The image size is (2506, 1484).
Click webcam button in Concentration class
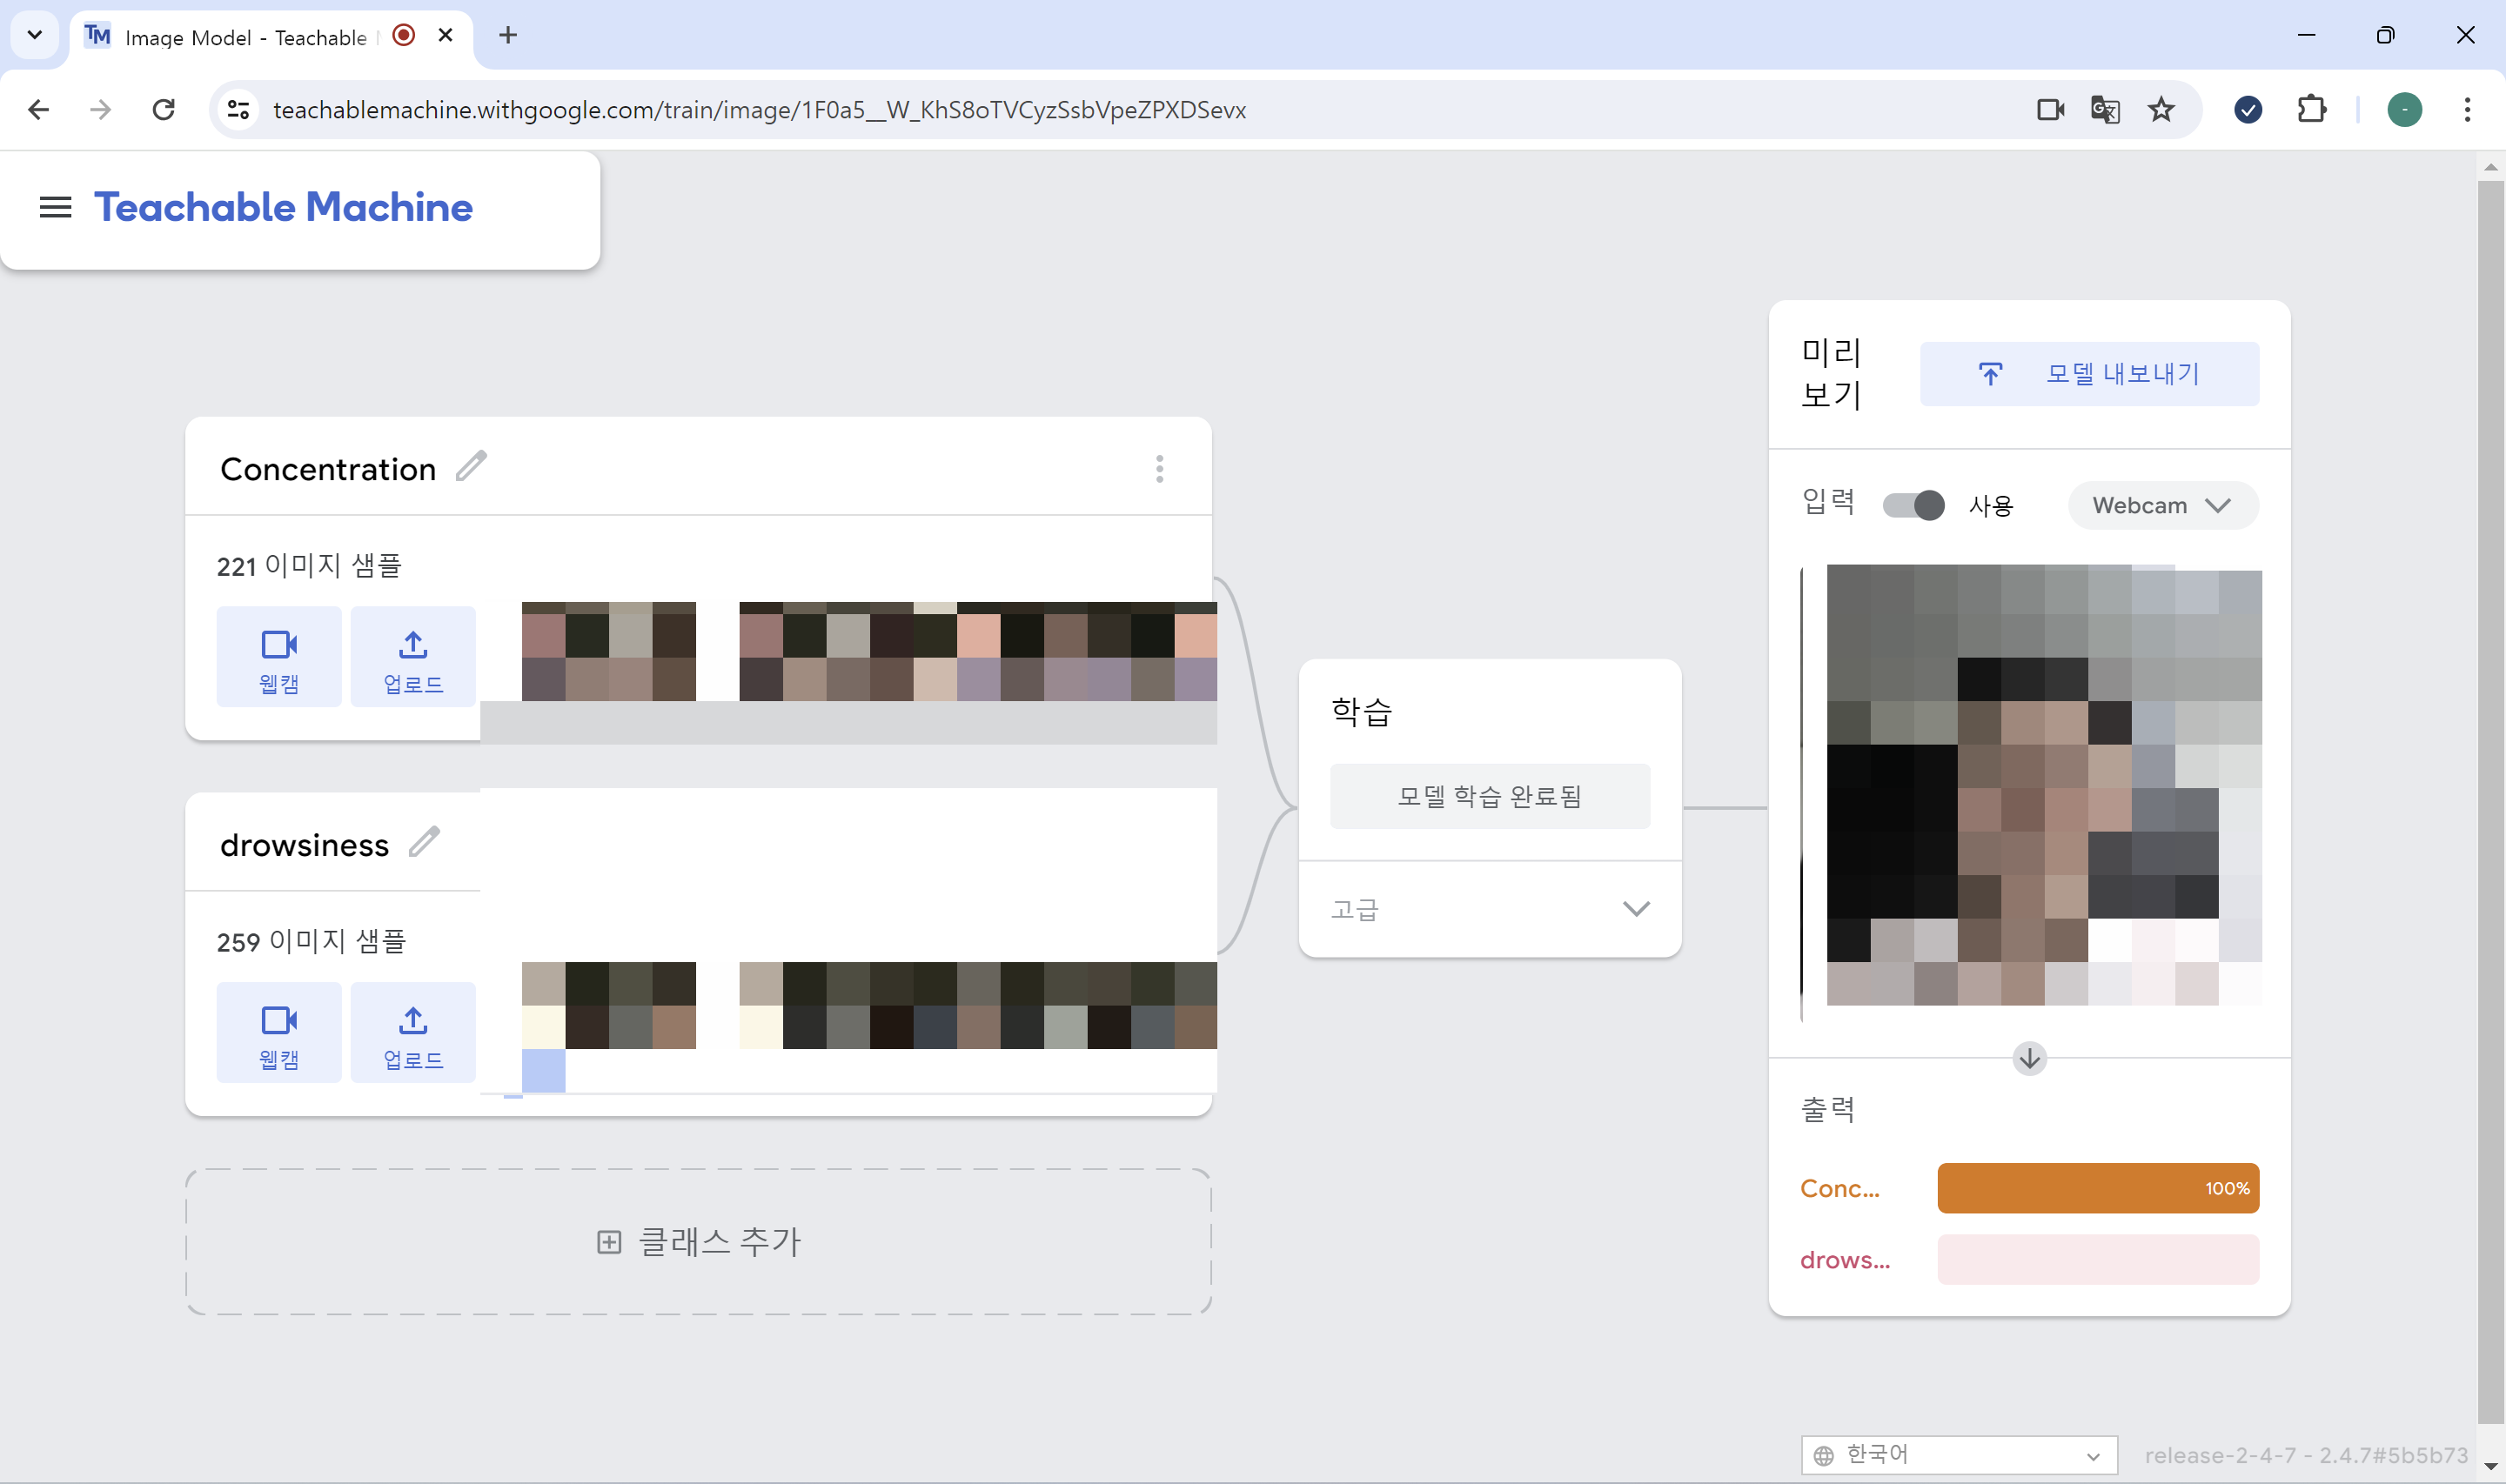point(279,657)
